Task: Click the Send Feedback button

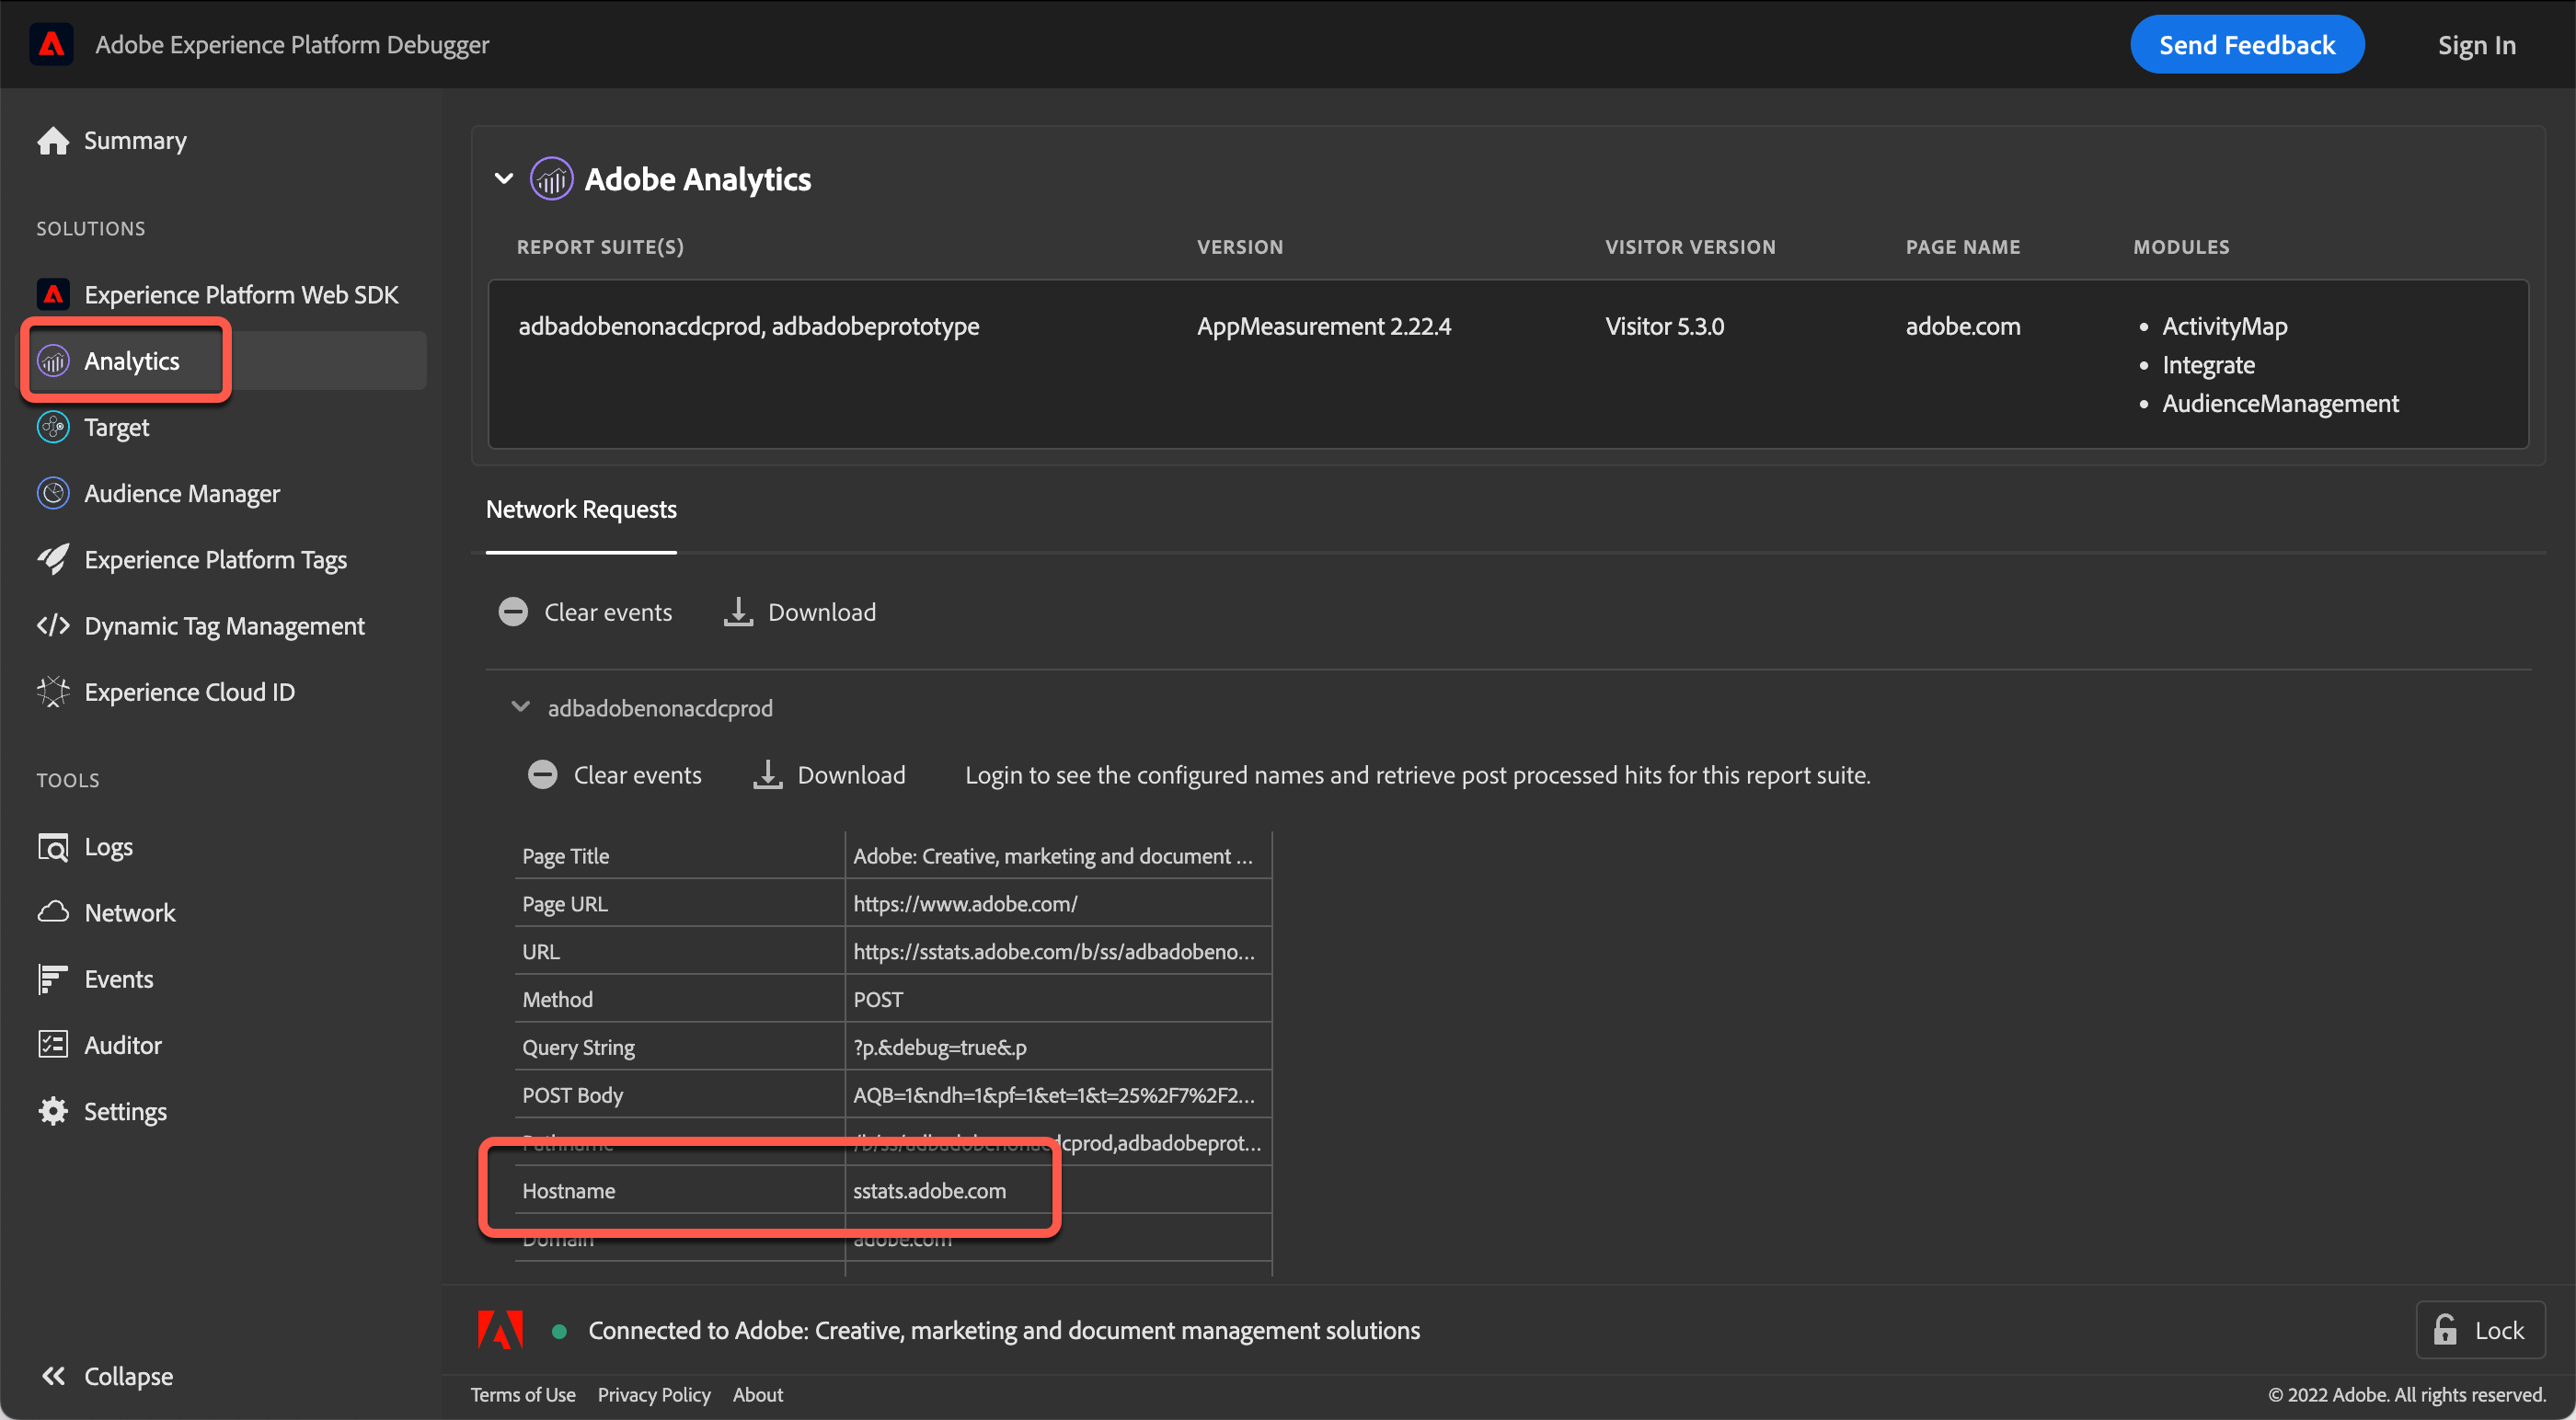Action: [2246, 45]
